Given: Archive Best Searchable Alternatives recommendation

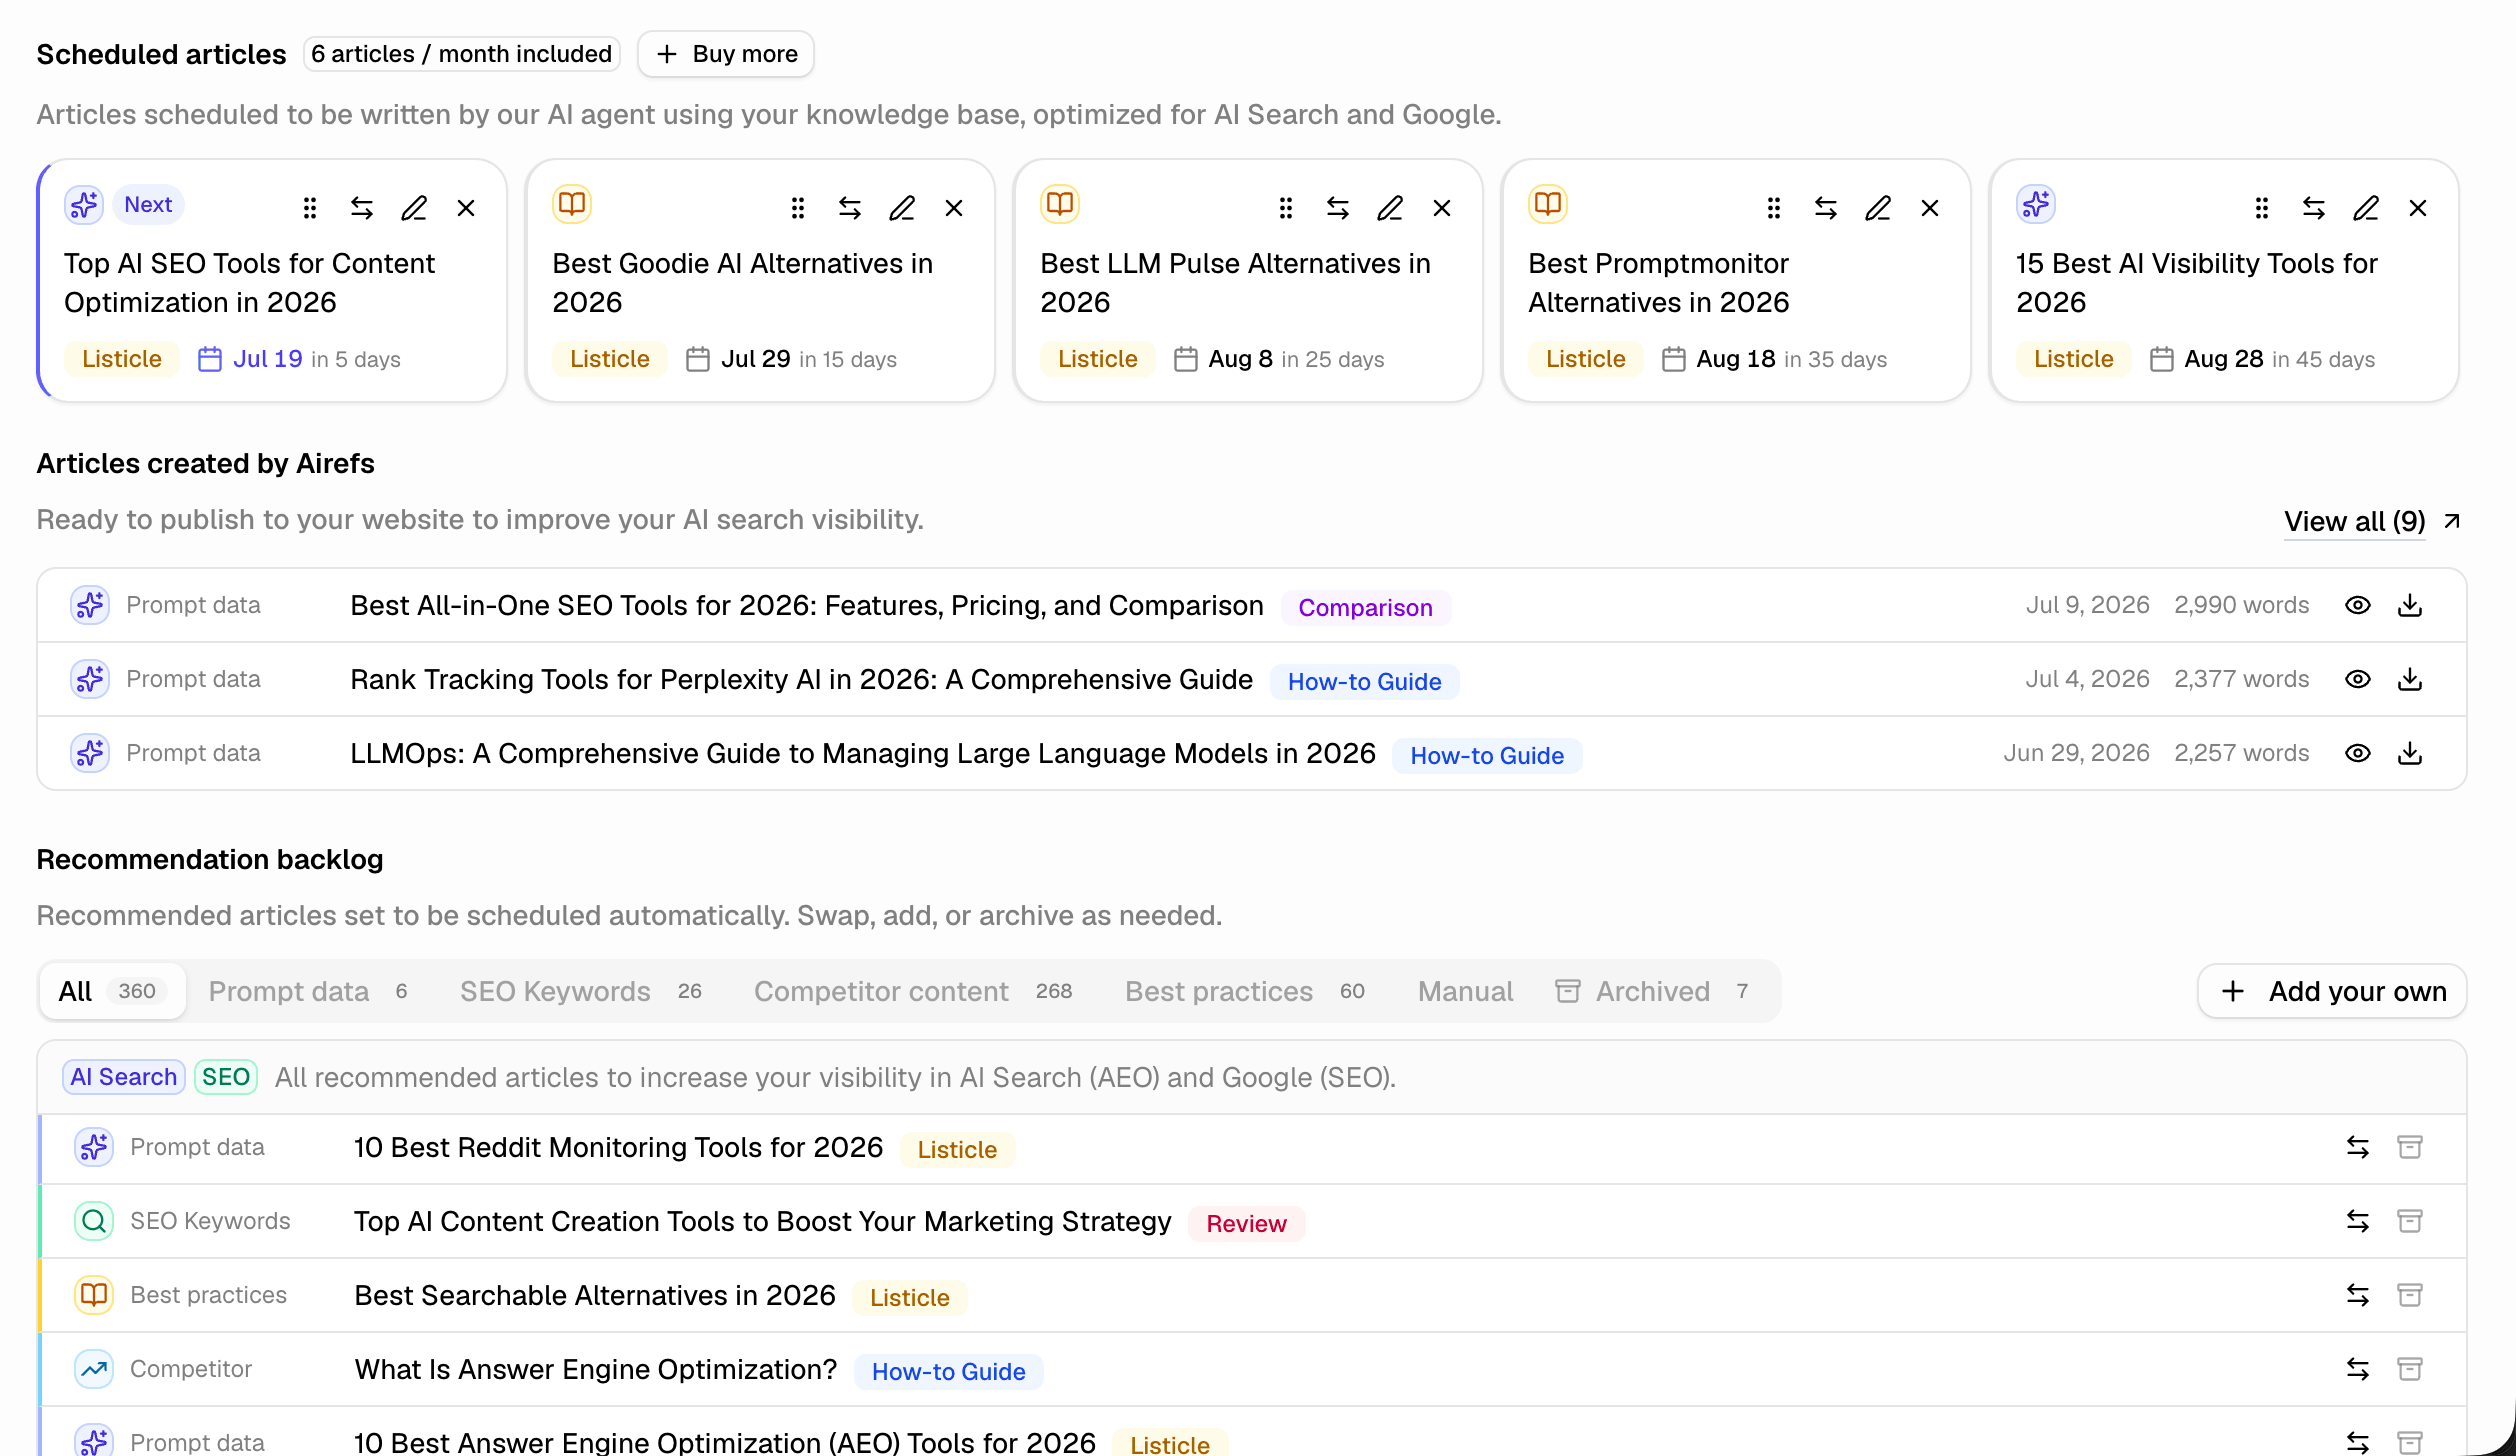Looking at the screenshot, I should (x=2410, y=1295).
